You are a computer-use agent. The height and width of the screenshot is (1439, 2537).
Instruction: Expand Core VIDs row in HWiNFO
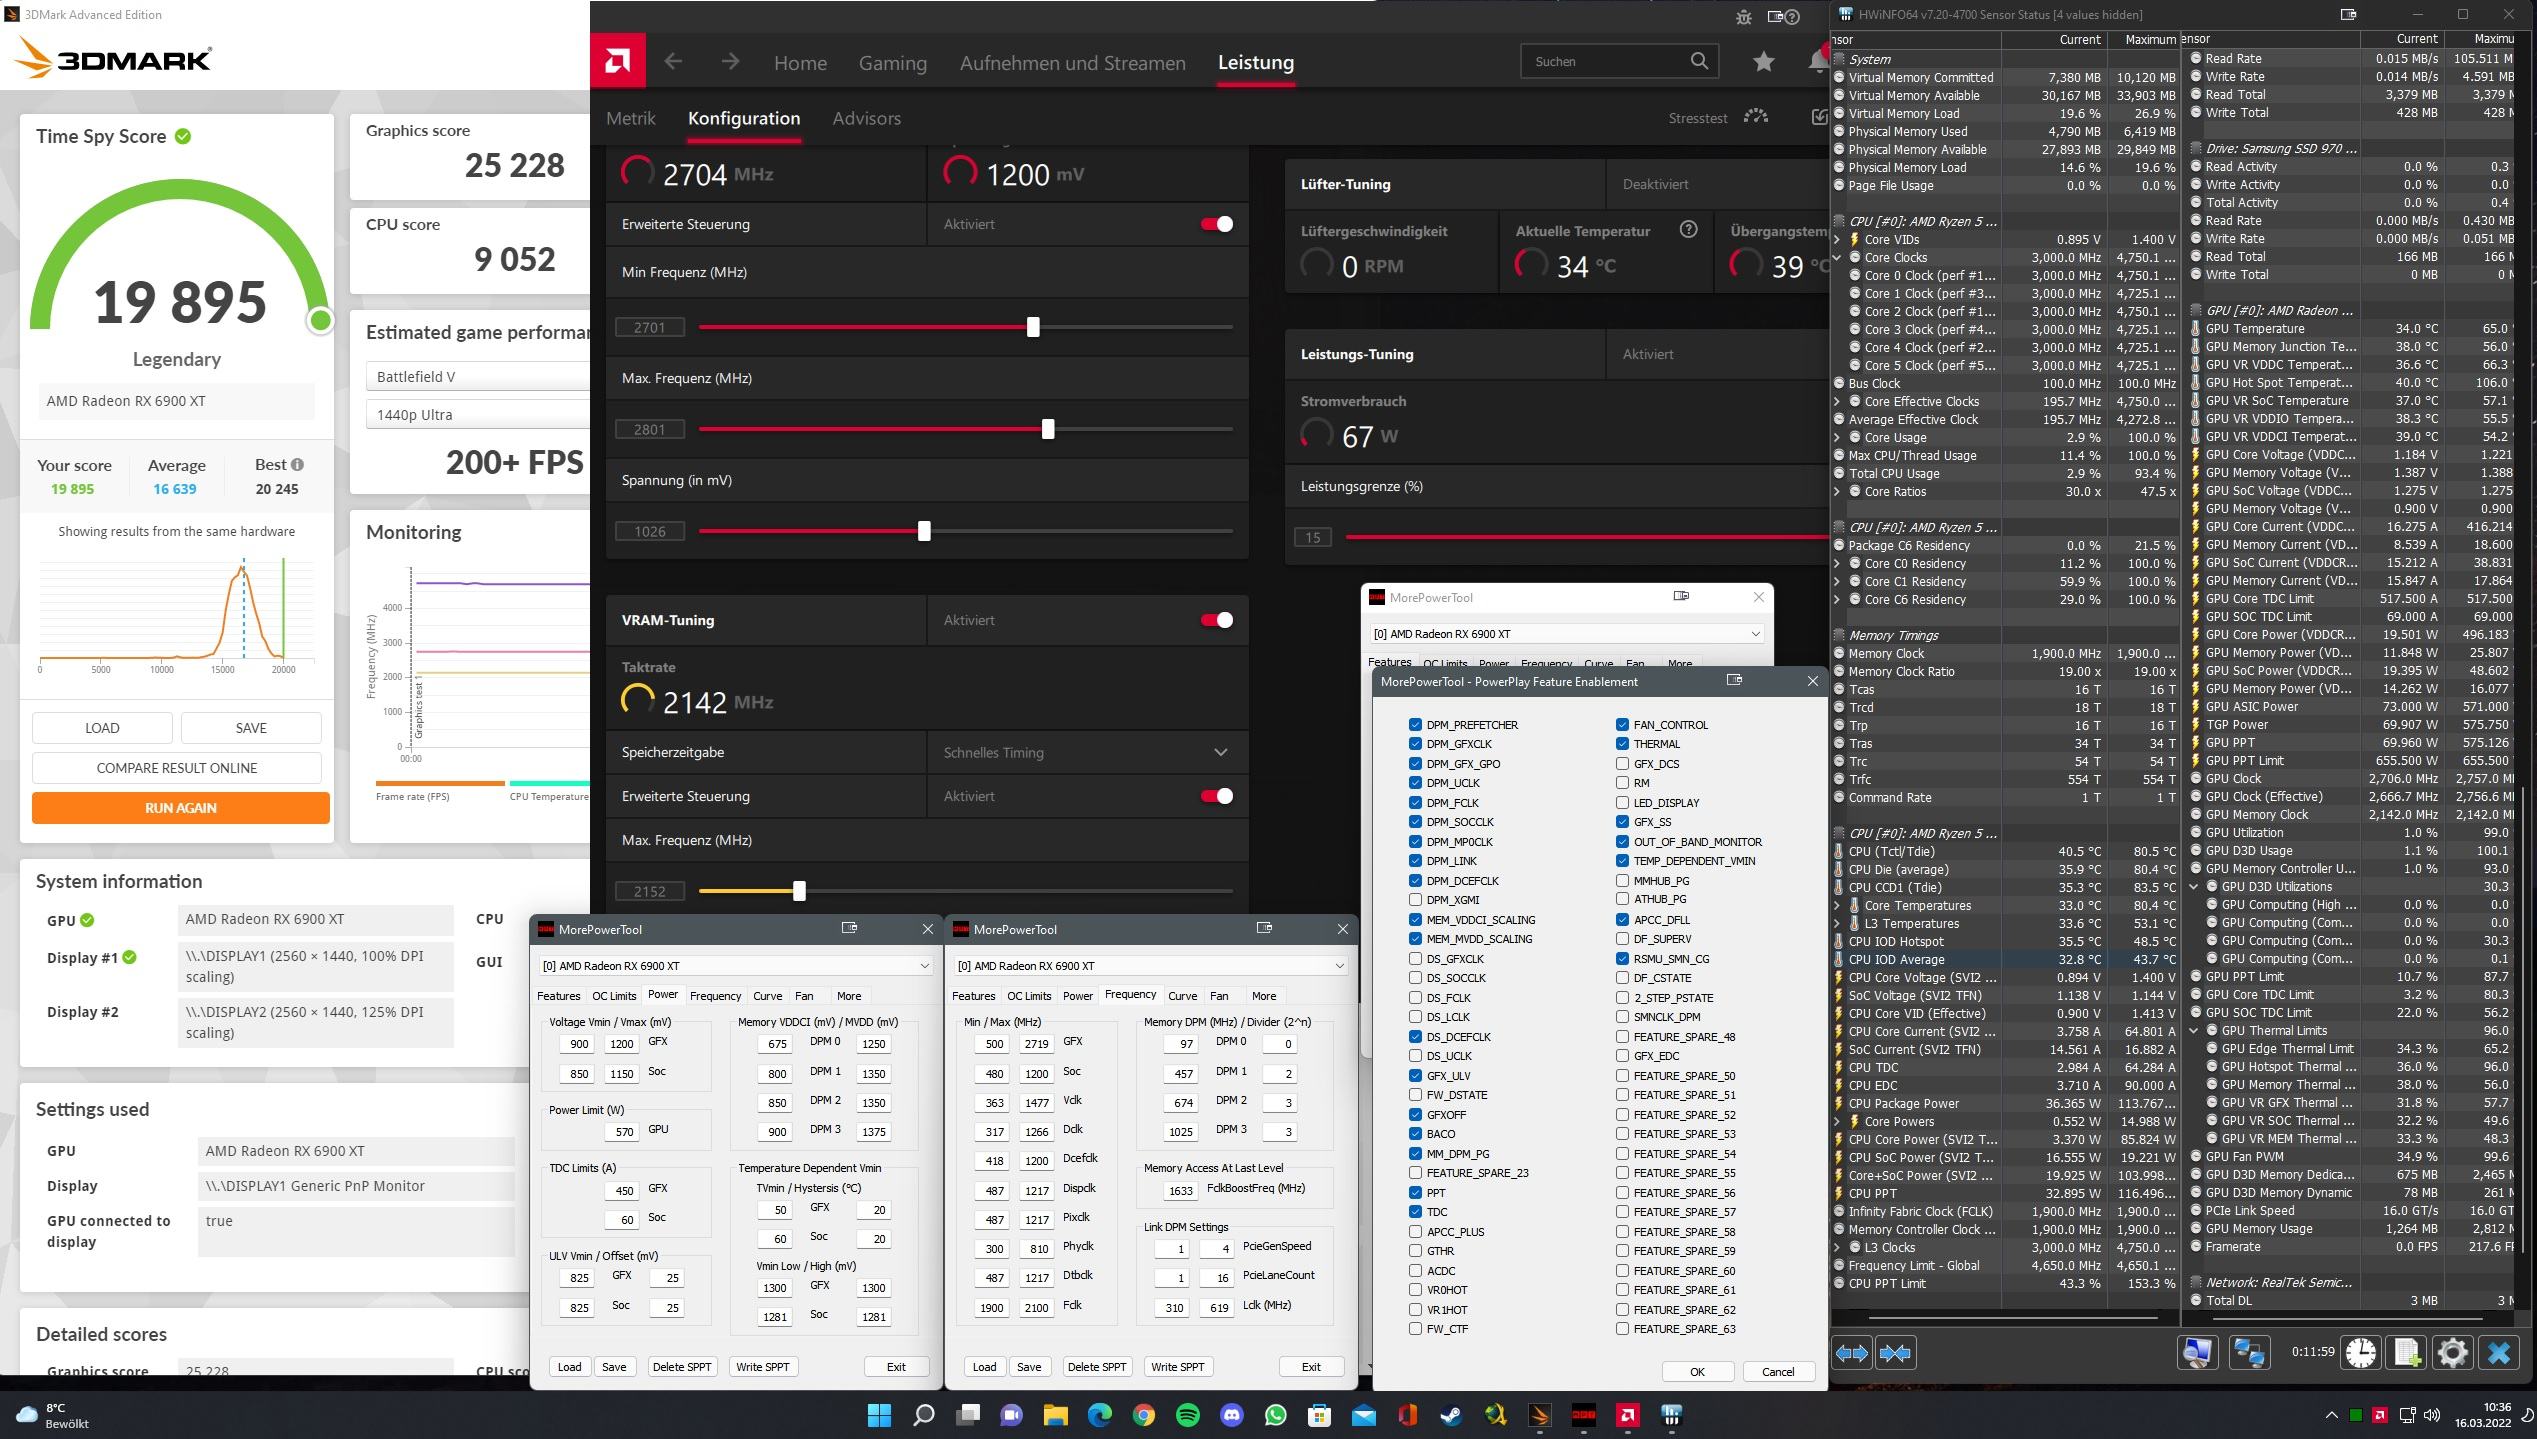coord(1837,239)
